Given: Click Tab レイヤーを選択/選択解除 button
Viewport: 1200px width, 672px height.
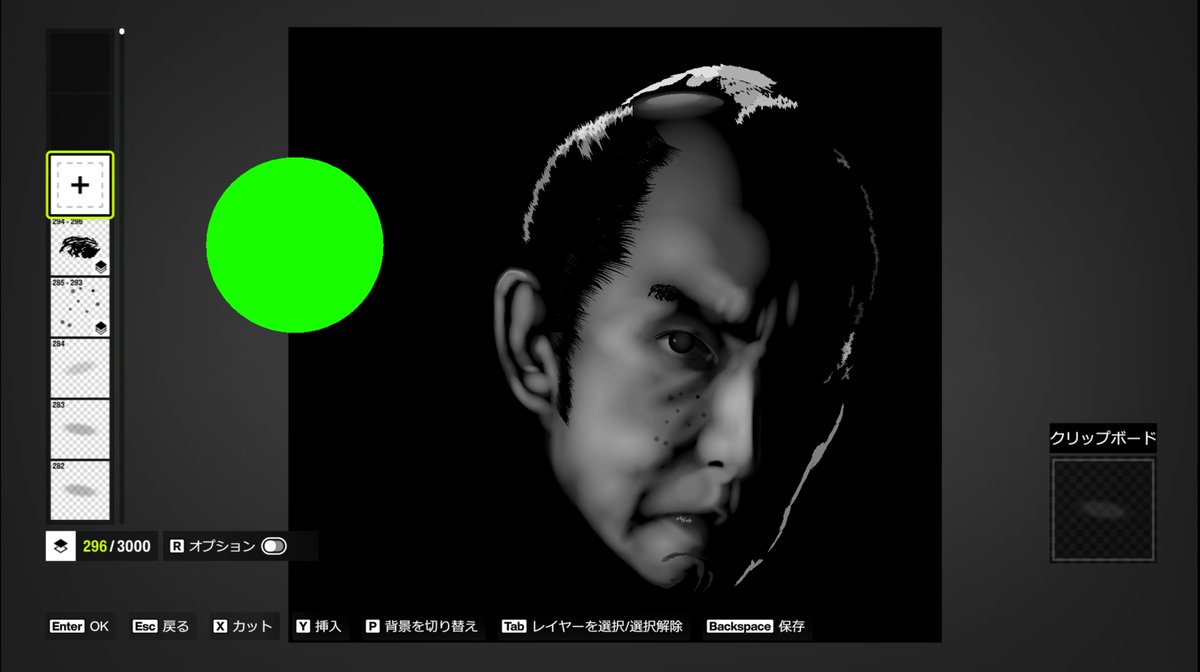Looking at the screenshot, I should point(594,627).
